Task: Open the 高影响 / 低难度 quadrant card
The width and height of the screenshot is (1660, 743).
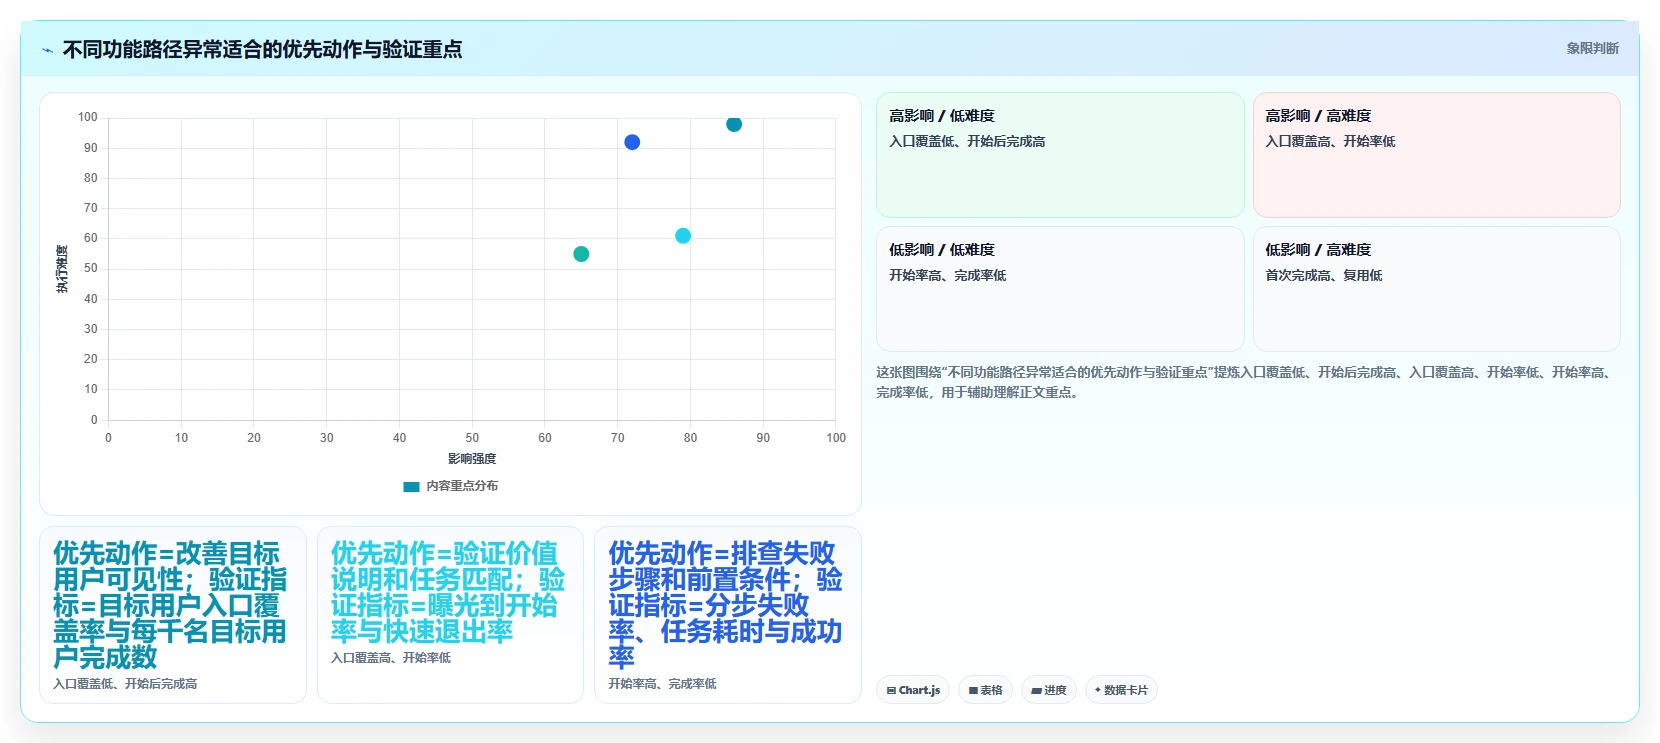Action: 1060,155
